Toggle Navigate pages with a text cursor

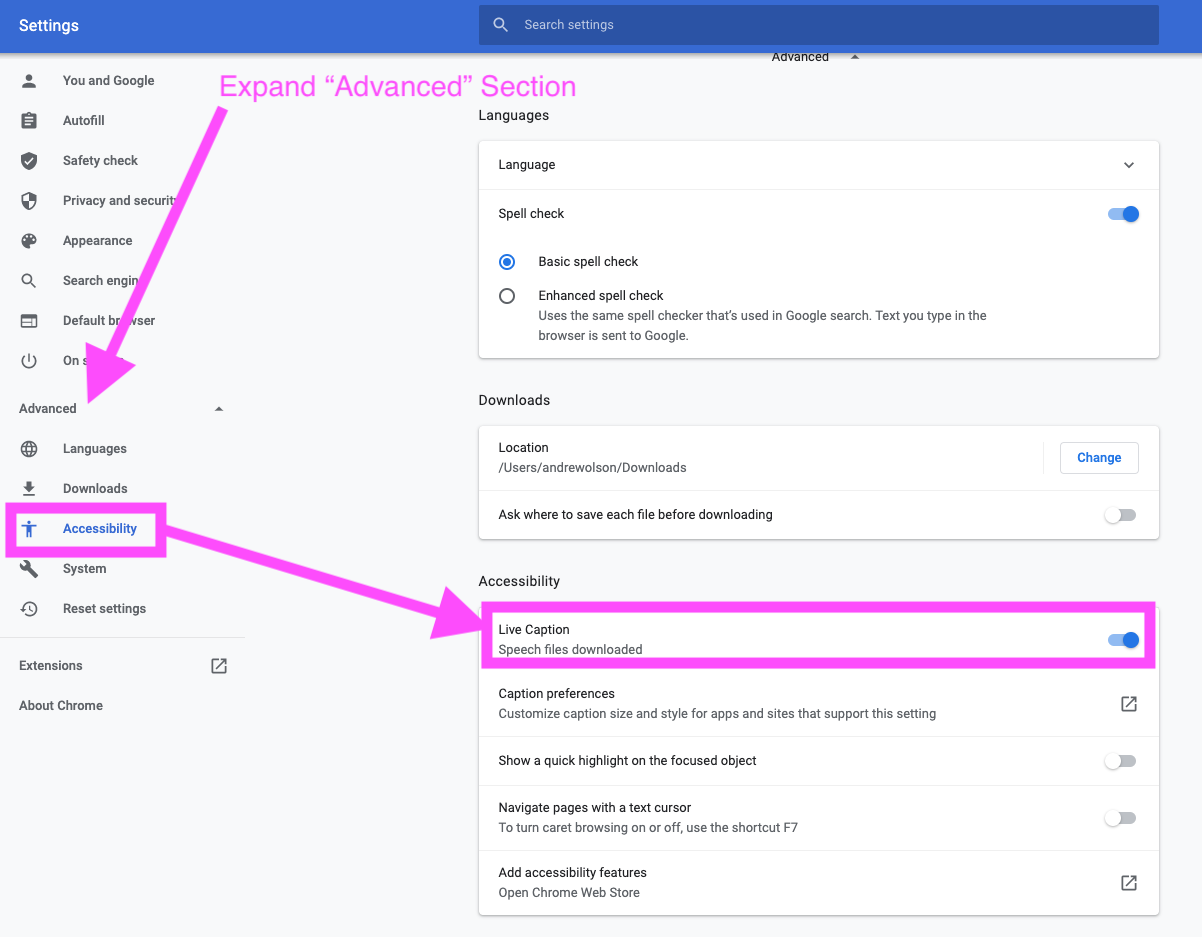[1120, 818]
